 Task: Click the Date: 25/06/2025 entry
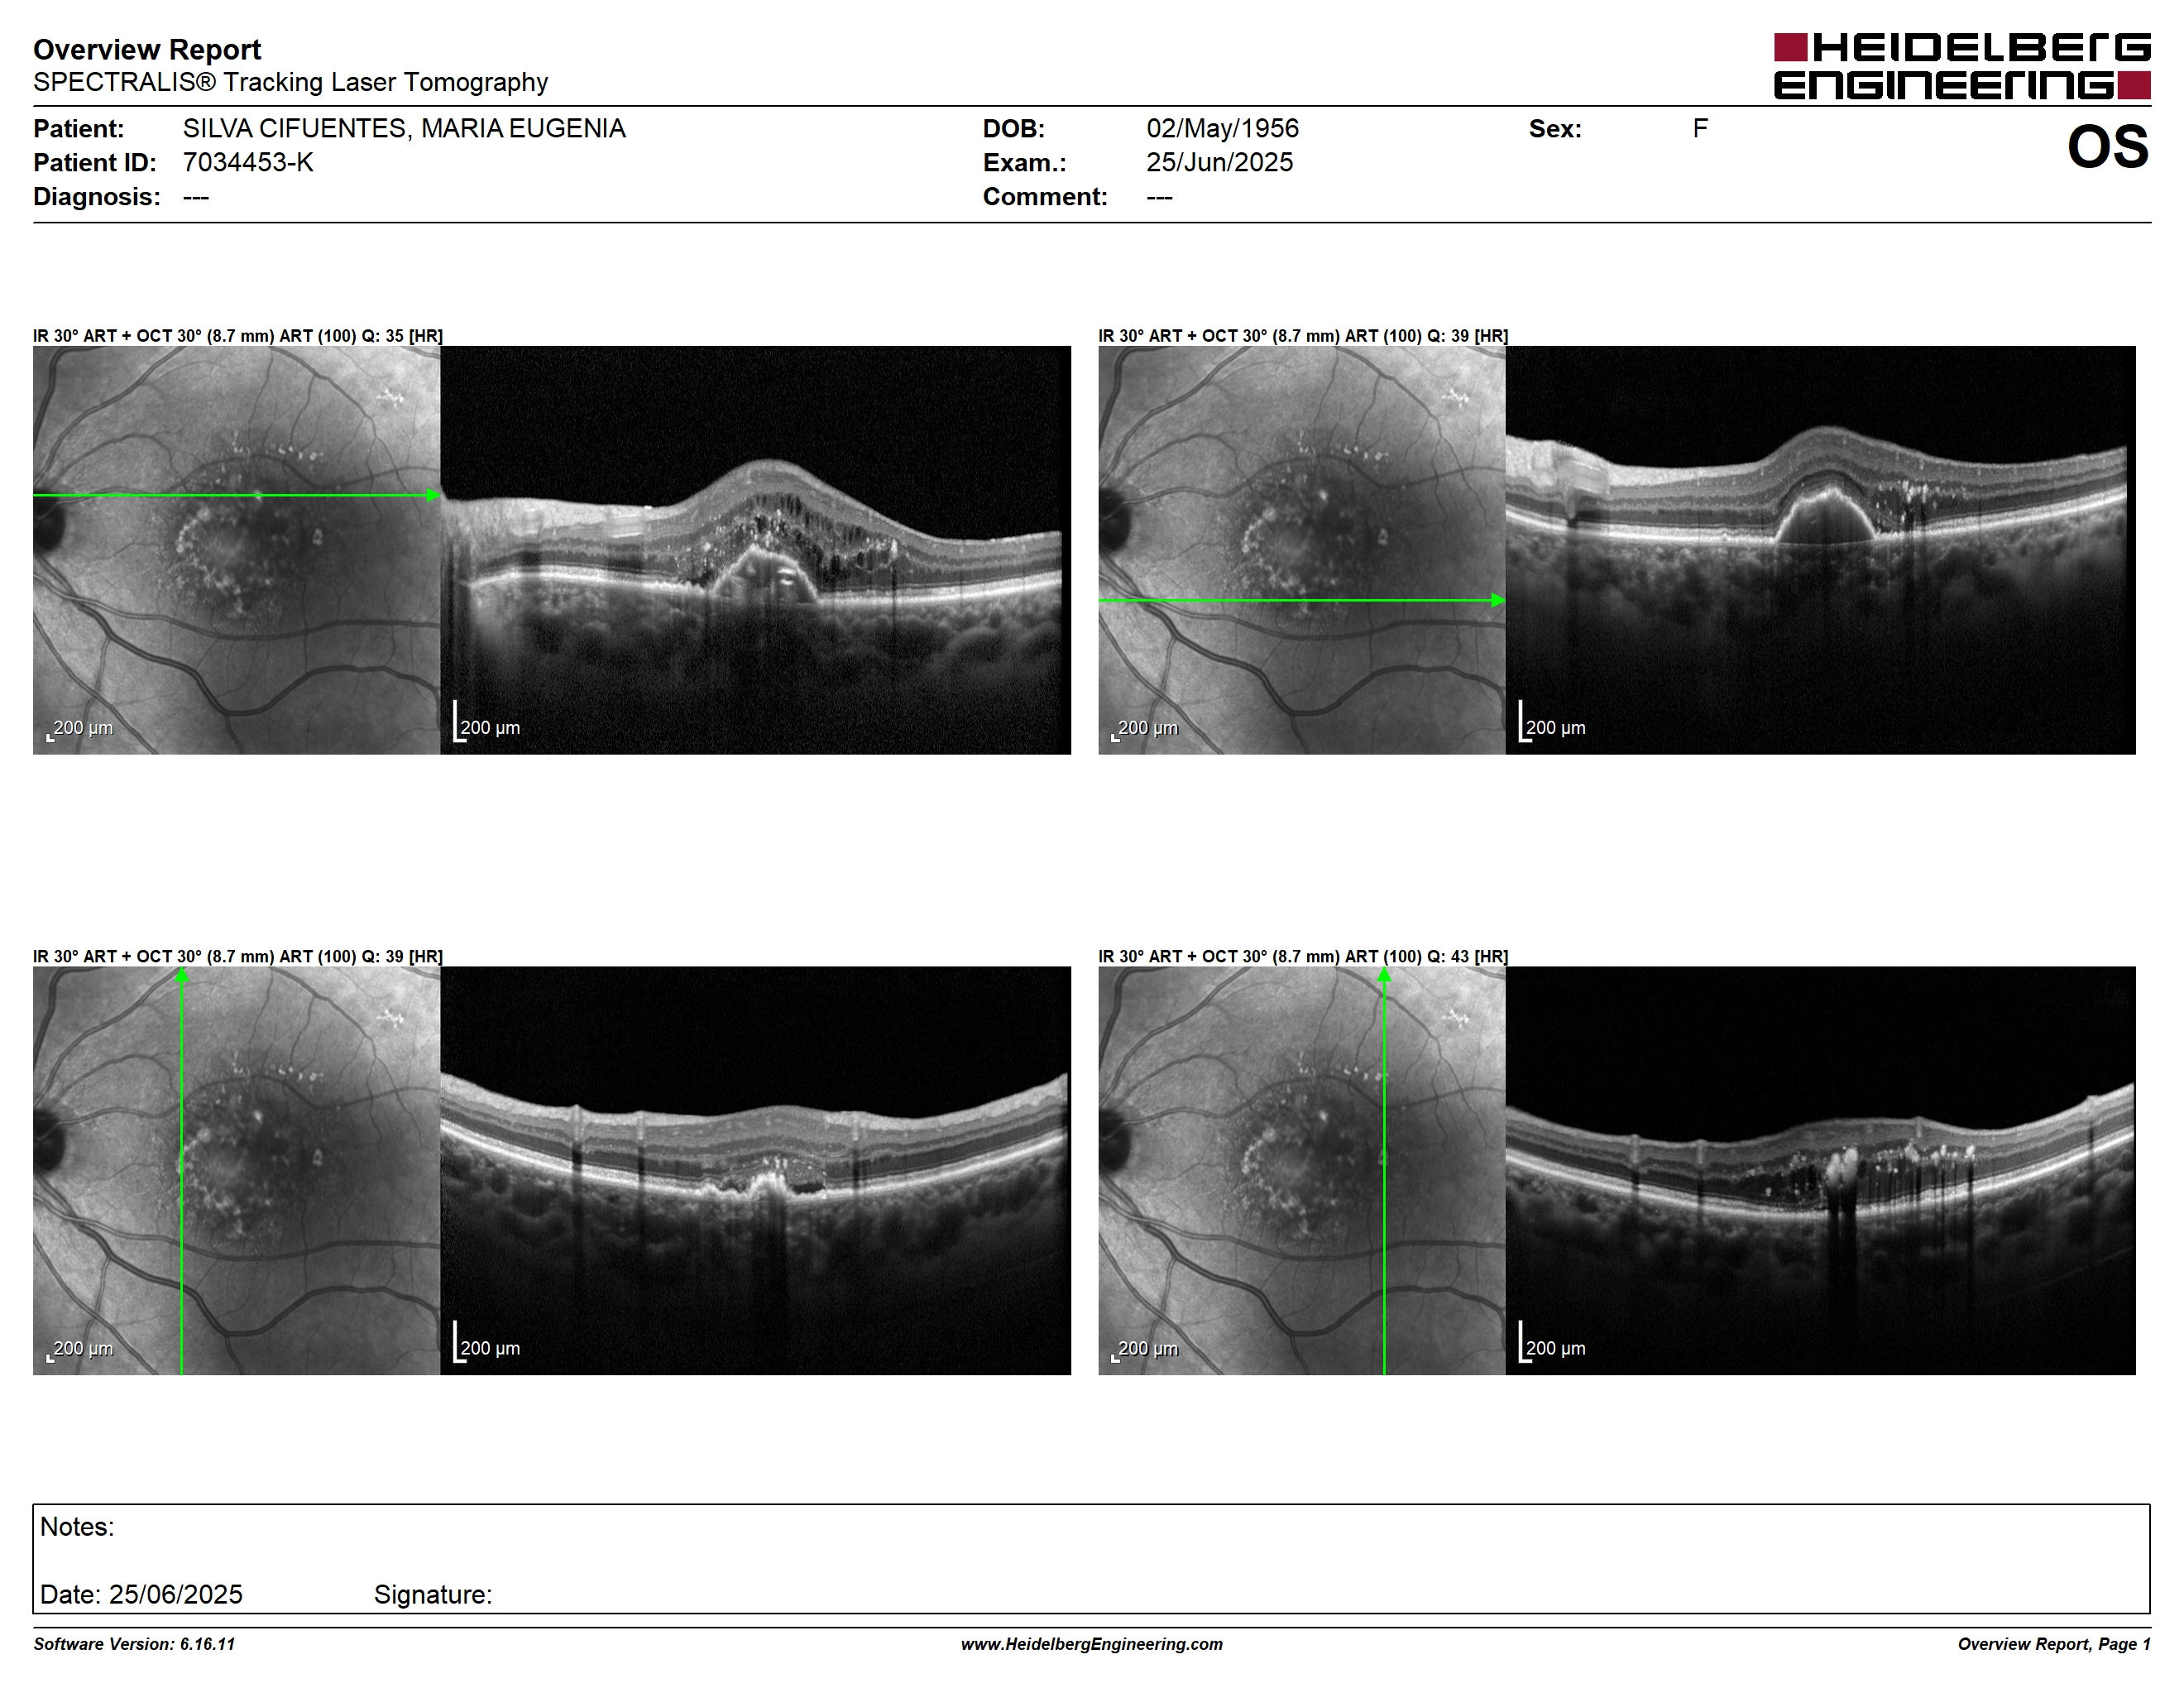click(141, 1594)
